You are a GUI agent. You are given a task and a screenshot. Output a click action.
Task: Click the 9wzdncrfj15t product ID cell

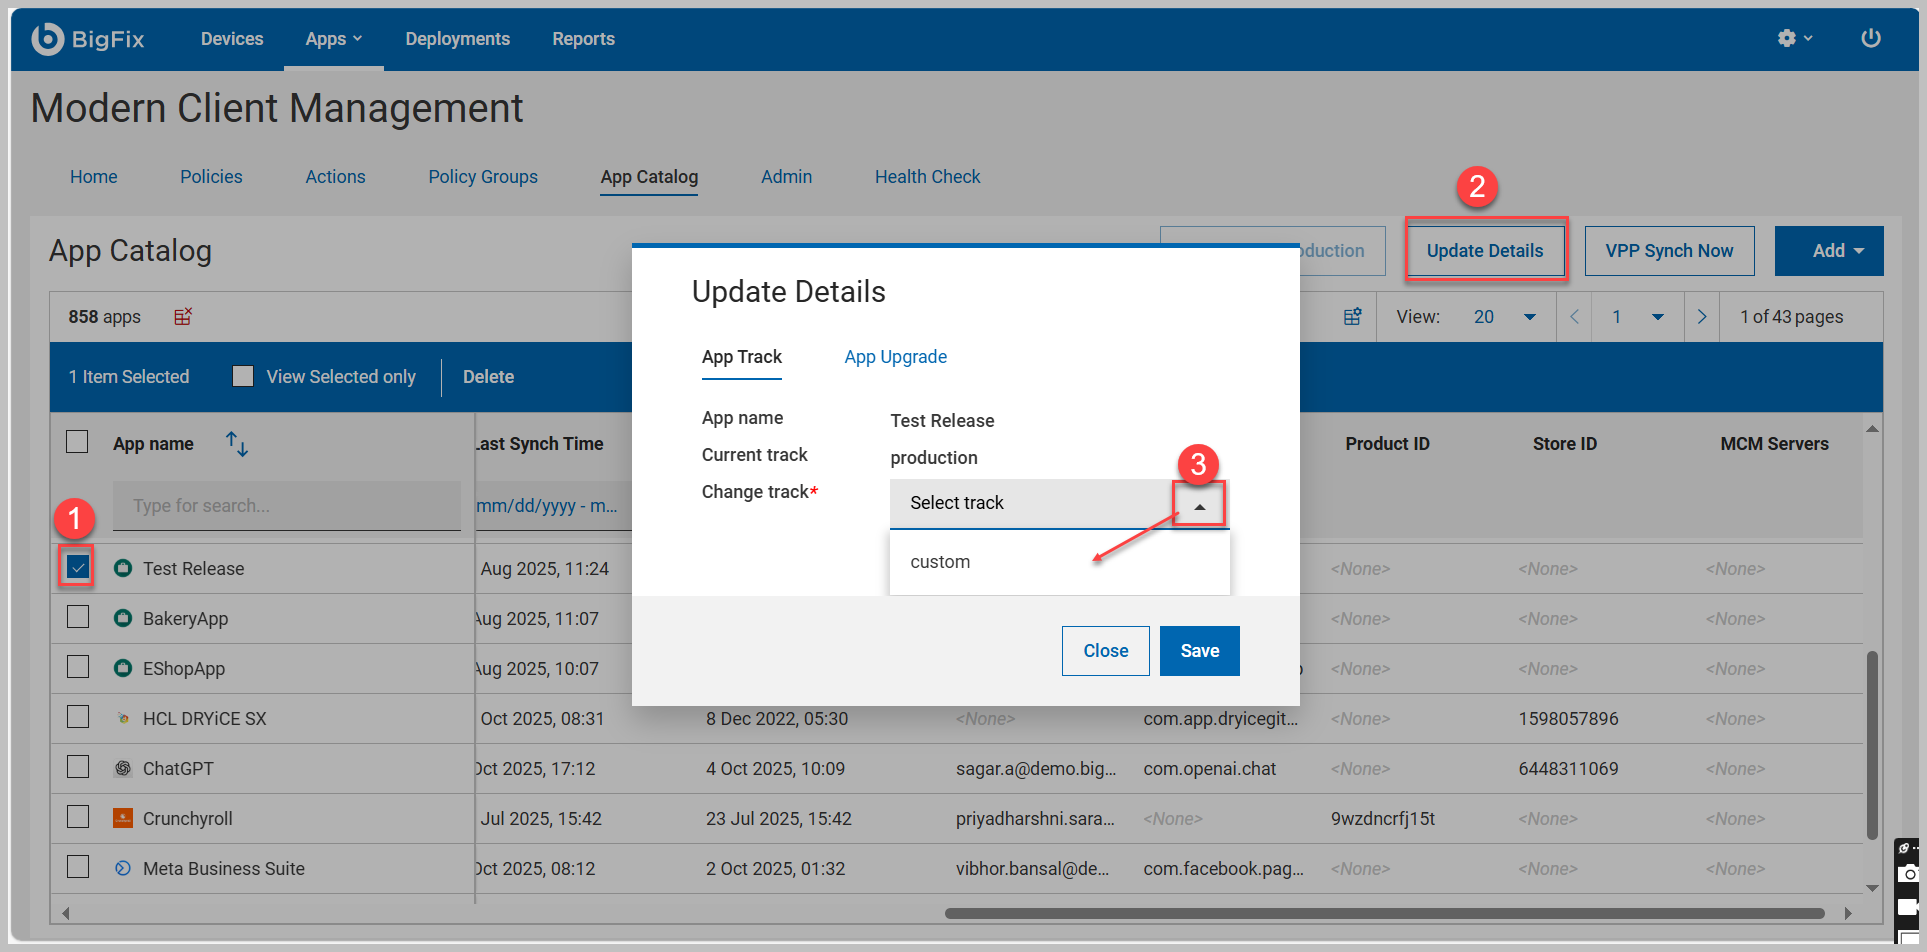click(x=1383, y=819)
